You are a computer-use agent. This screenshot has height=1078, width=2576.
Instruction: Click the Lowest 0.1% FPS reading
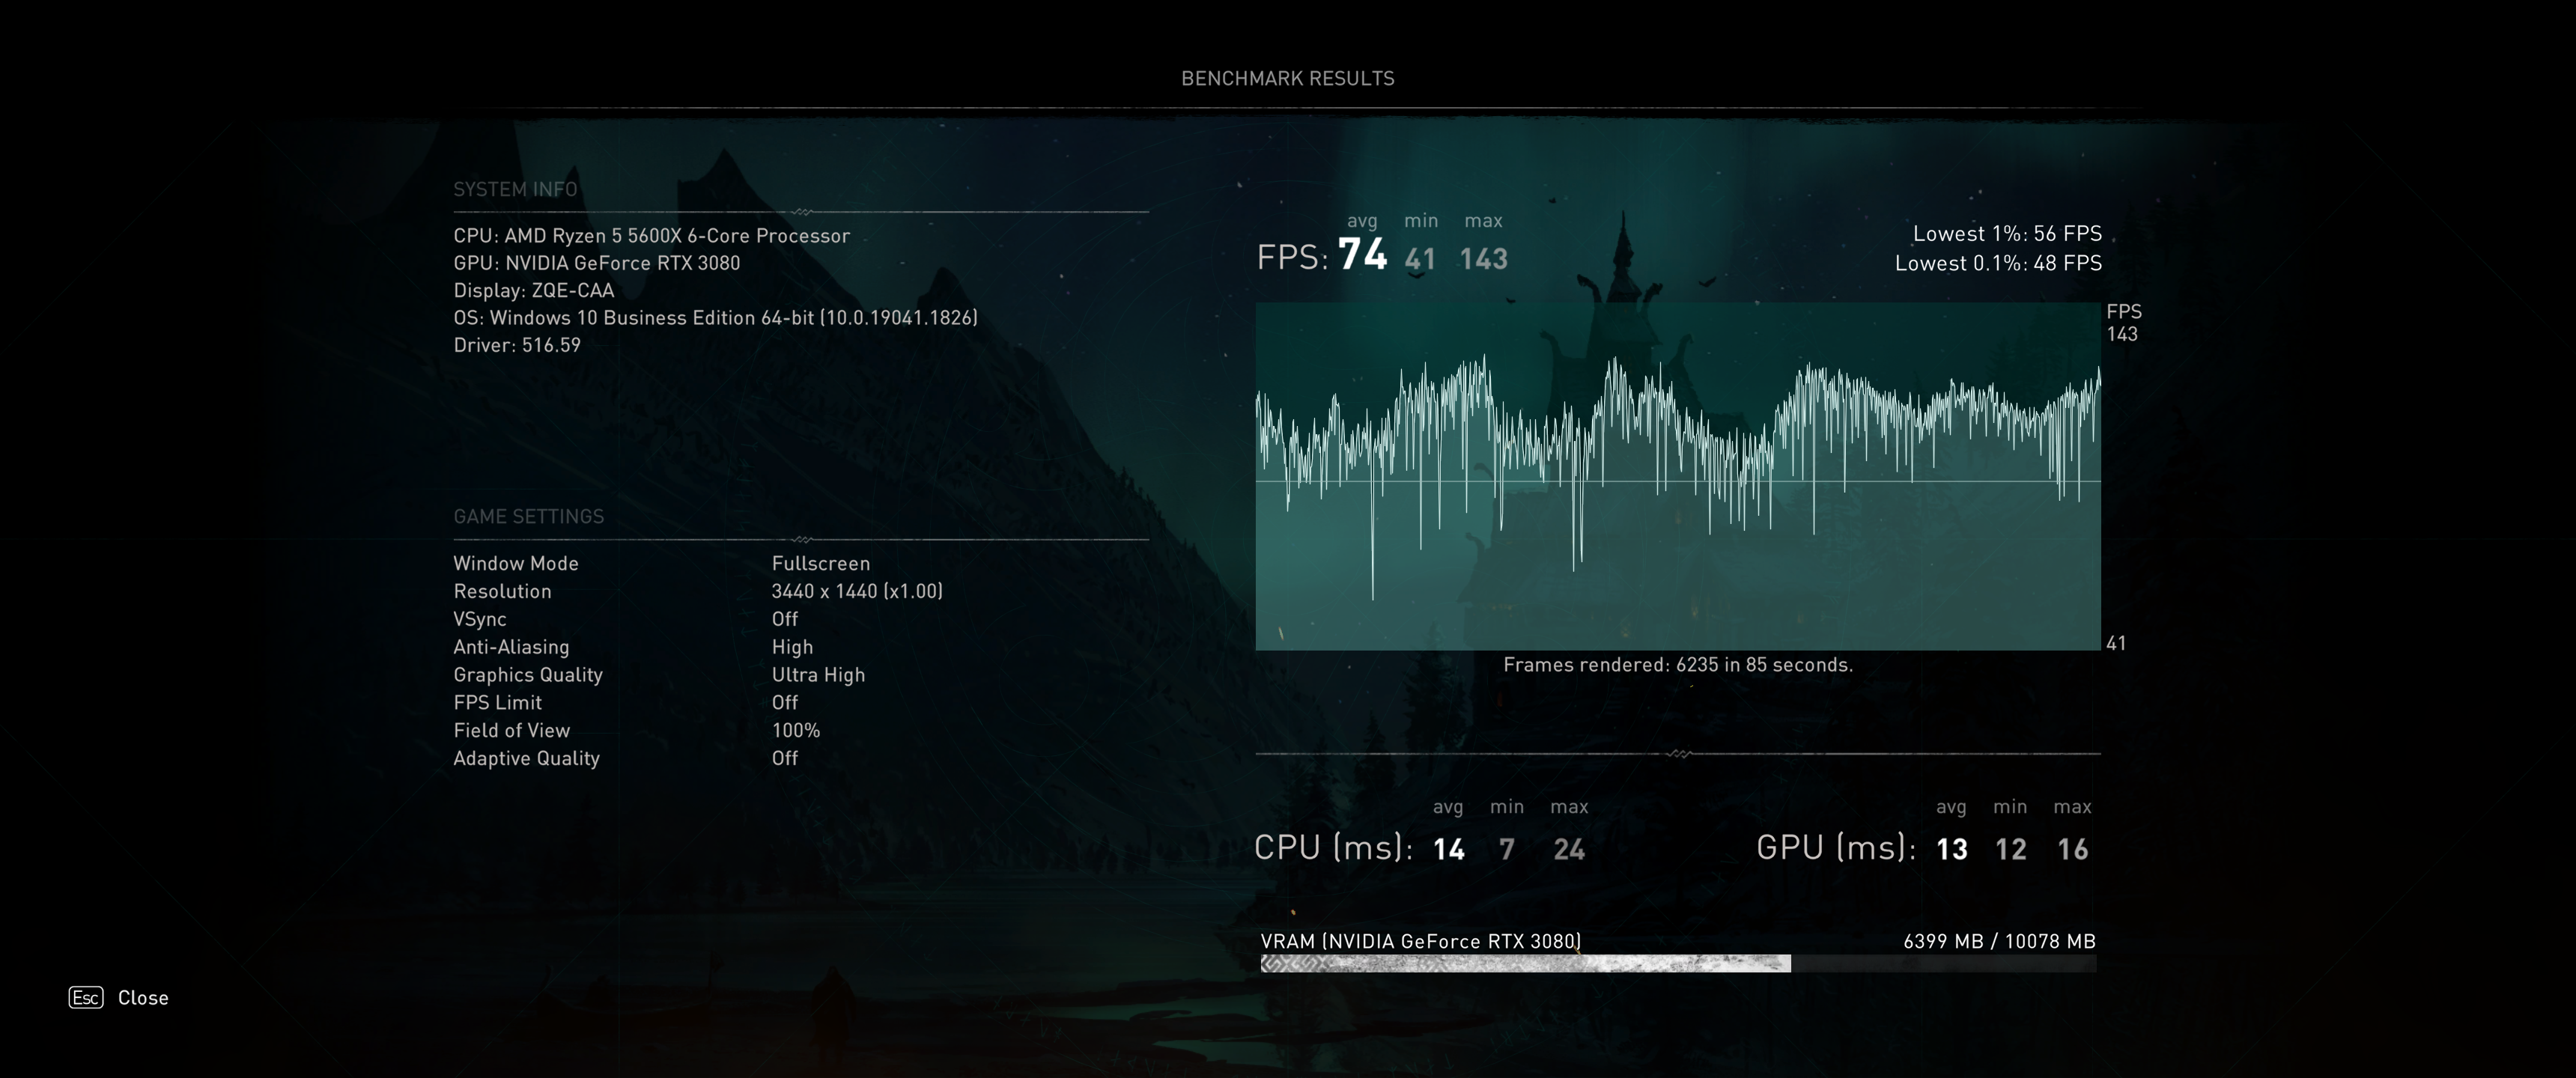(x=1997, y=263)
